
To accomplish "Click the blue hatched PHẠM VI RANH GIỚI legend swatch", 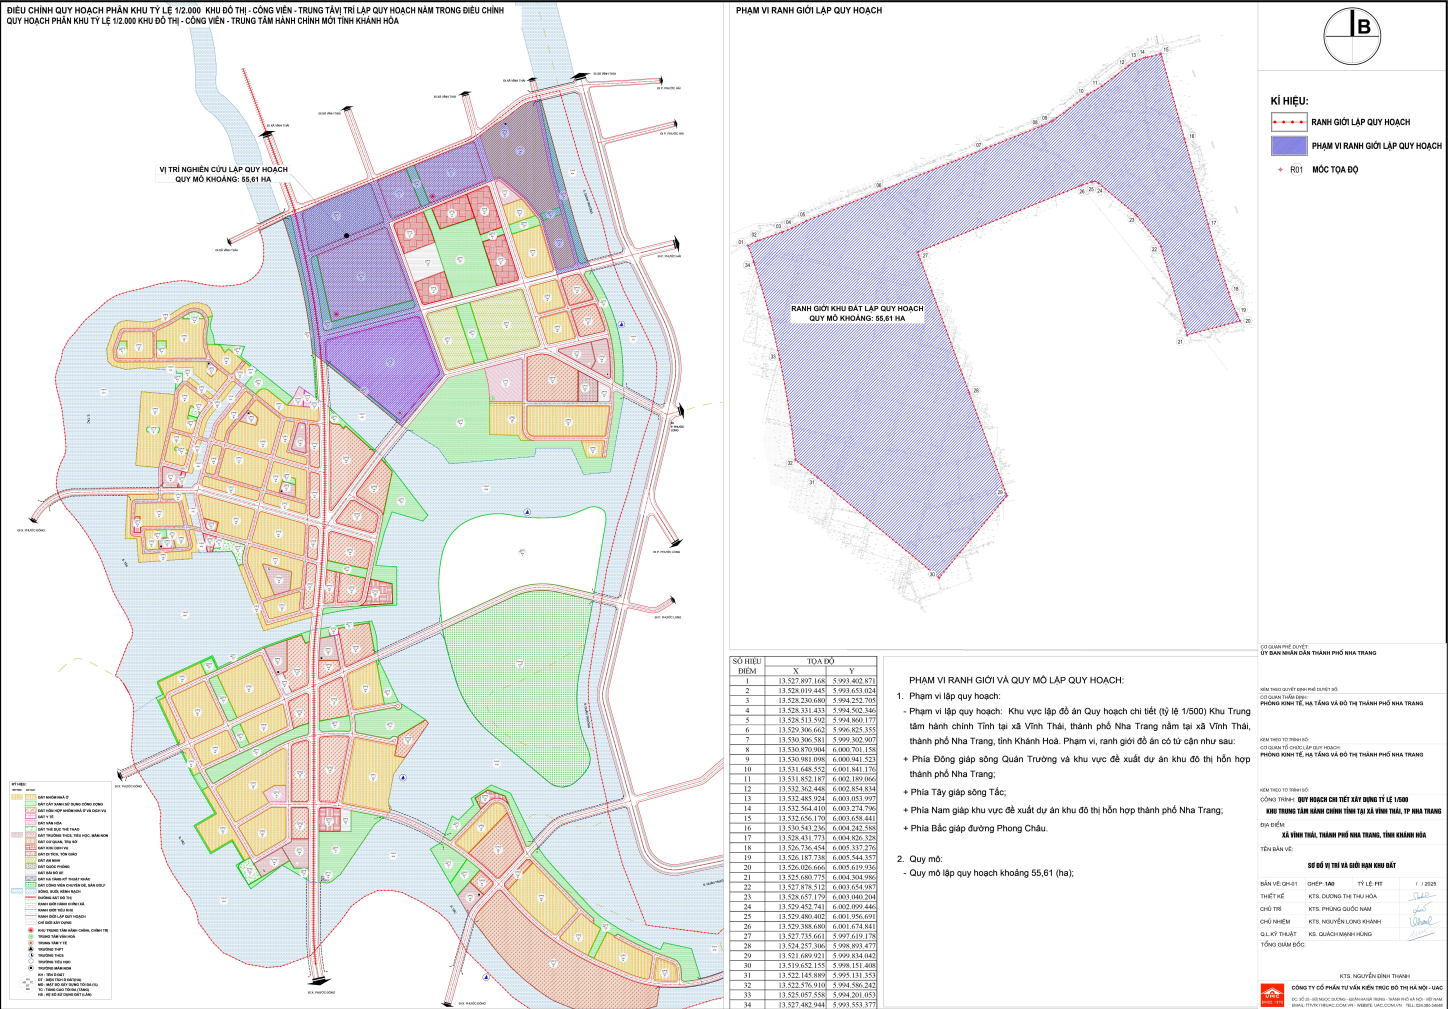I will coord(1289,146).
